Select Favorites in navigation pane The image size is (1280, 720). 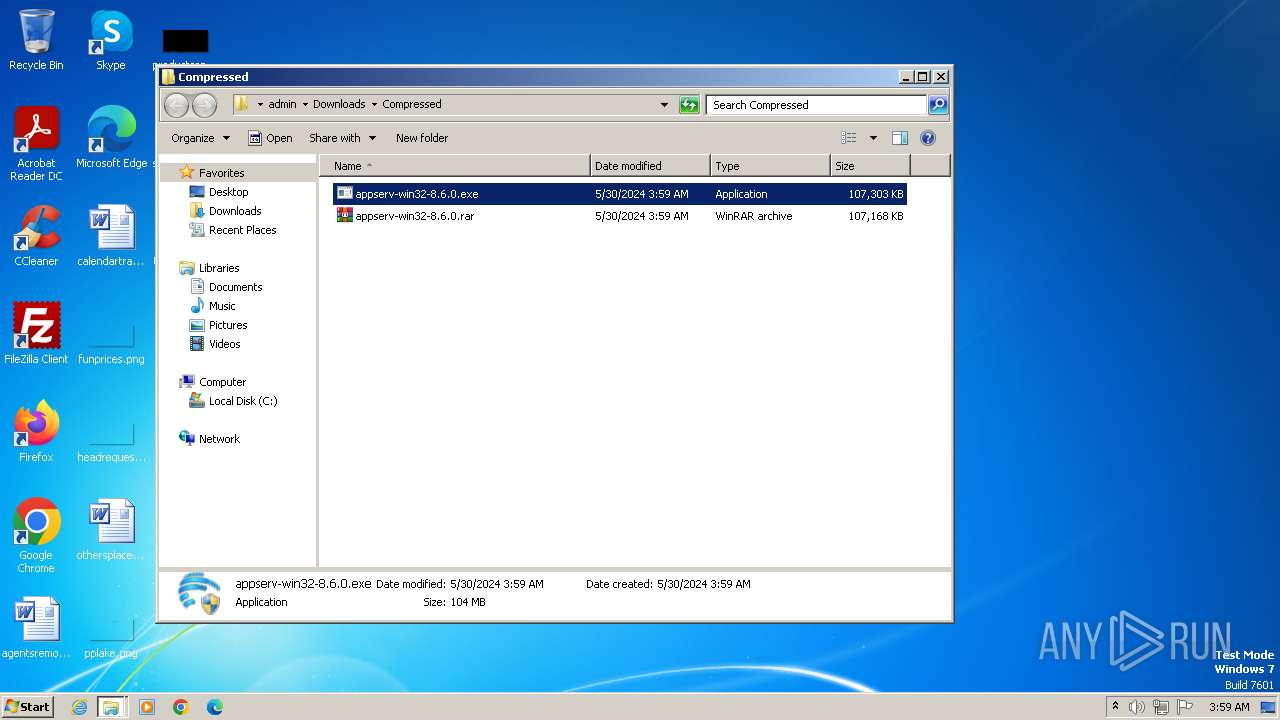point(221,173)
